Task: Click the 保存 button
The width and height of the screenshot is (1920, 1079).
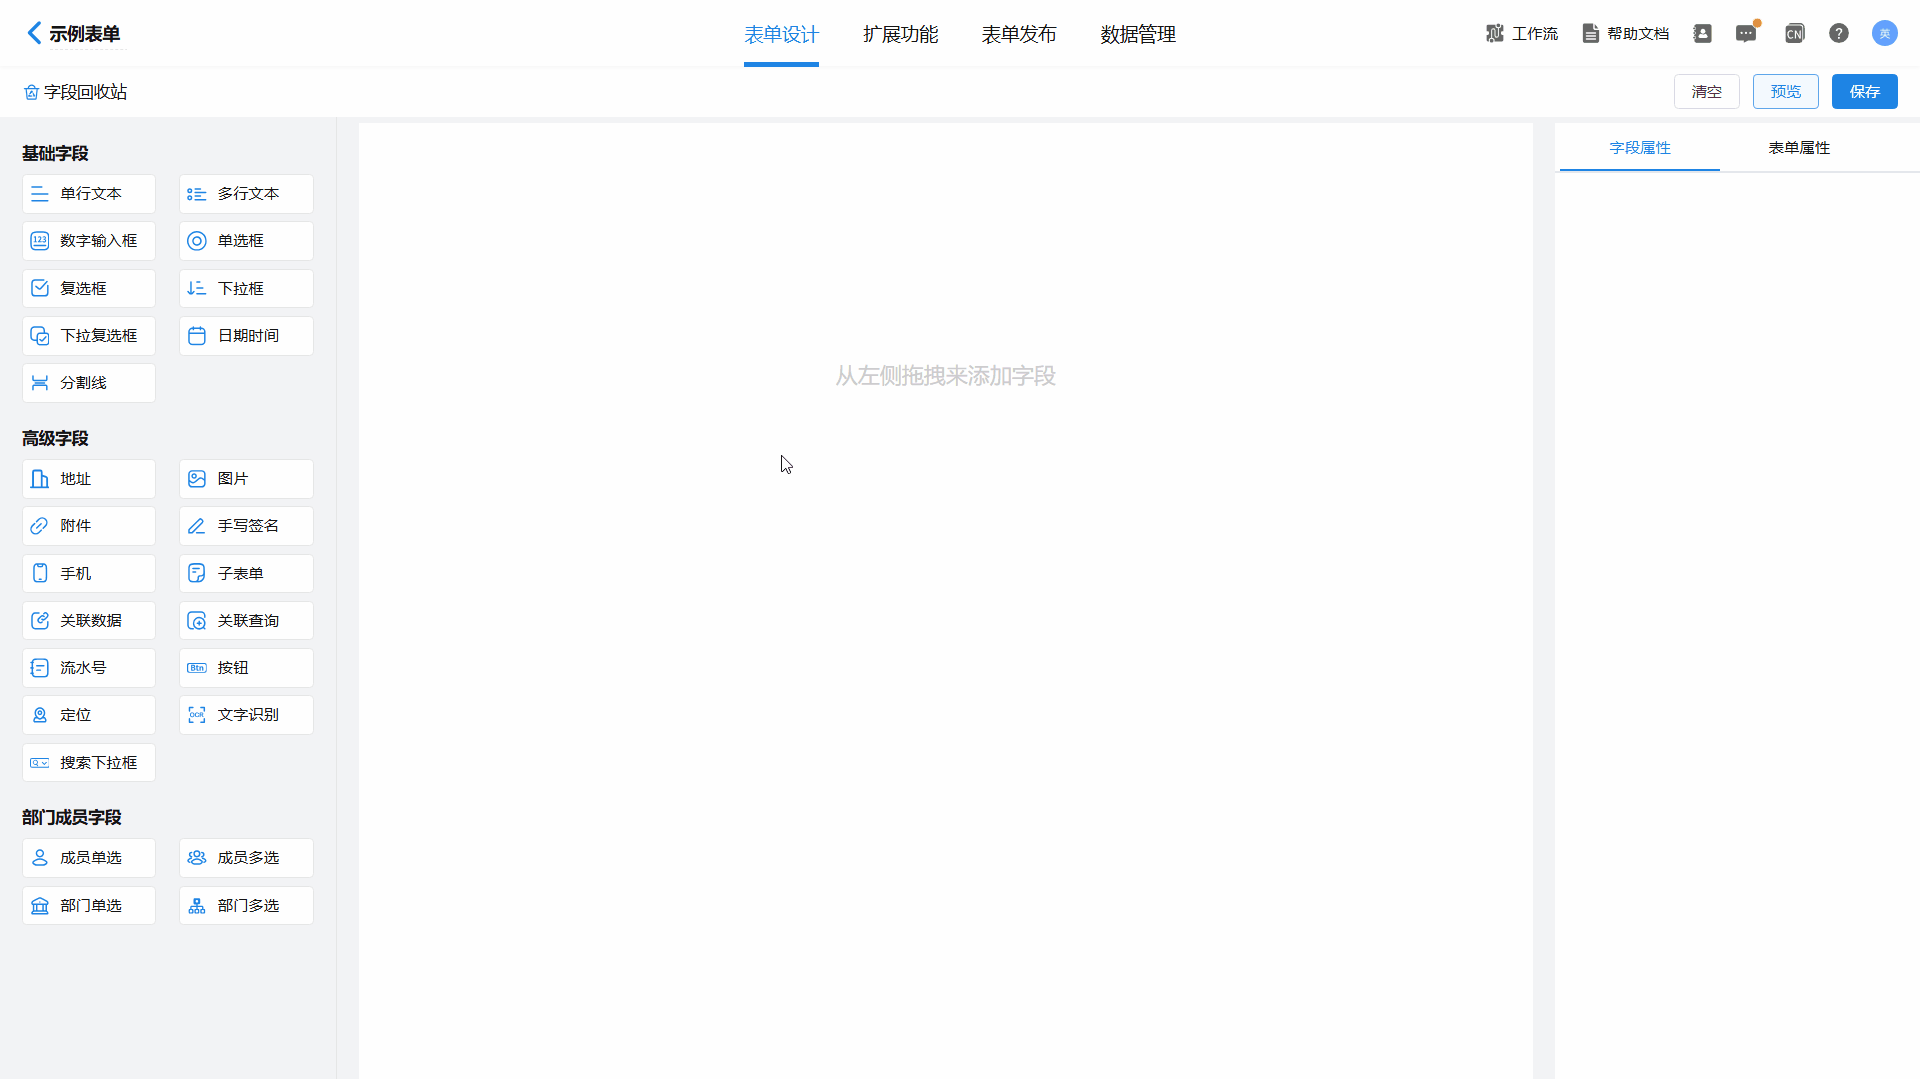Action: tap(1864, 92)
